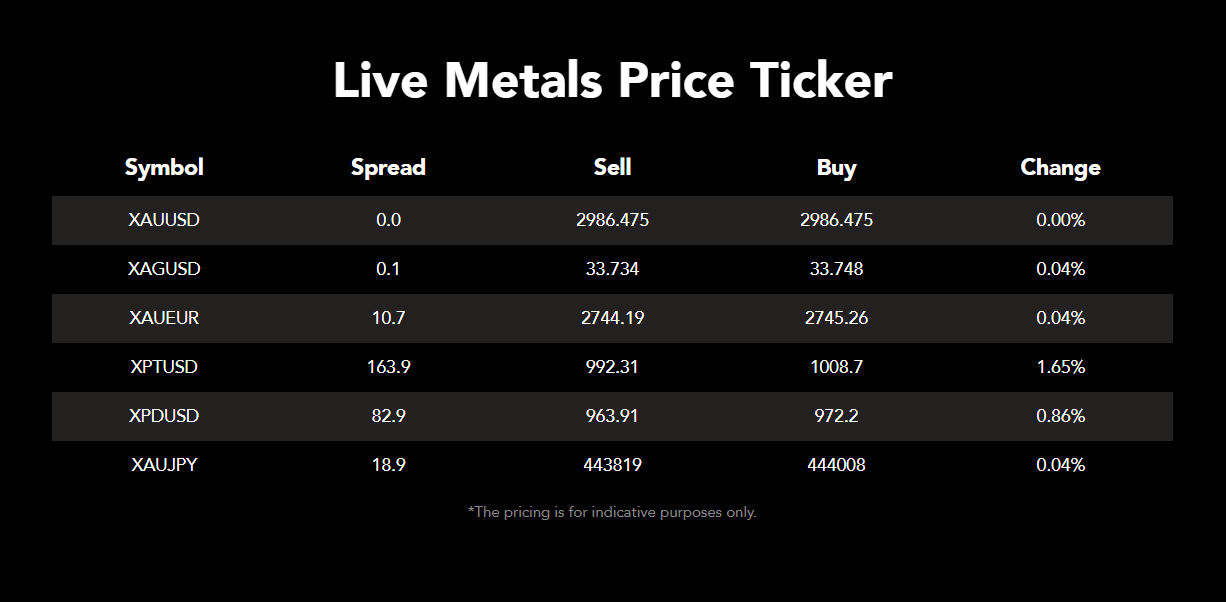The width and height of the screenshot is (1226, 602).
Task: Click the XAUUSD symbol row
Action: 164,220
